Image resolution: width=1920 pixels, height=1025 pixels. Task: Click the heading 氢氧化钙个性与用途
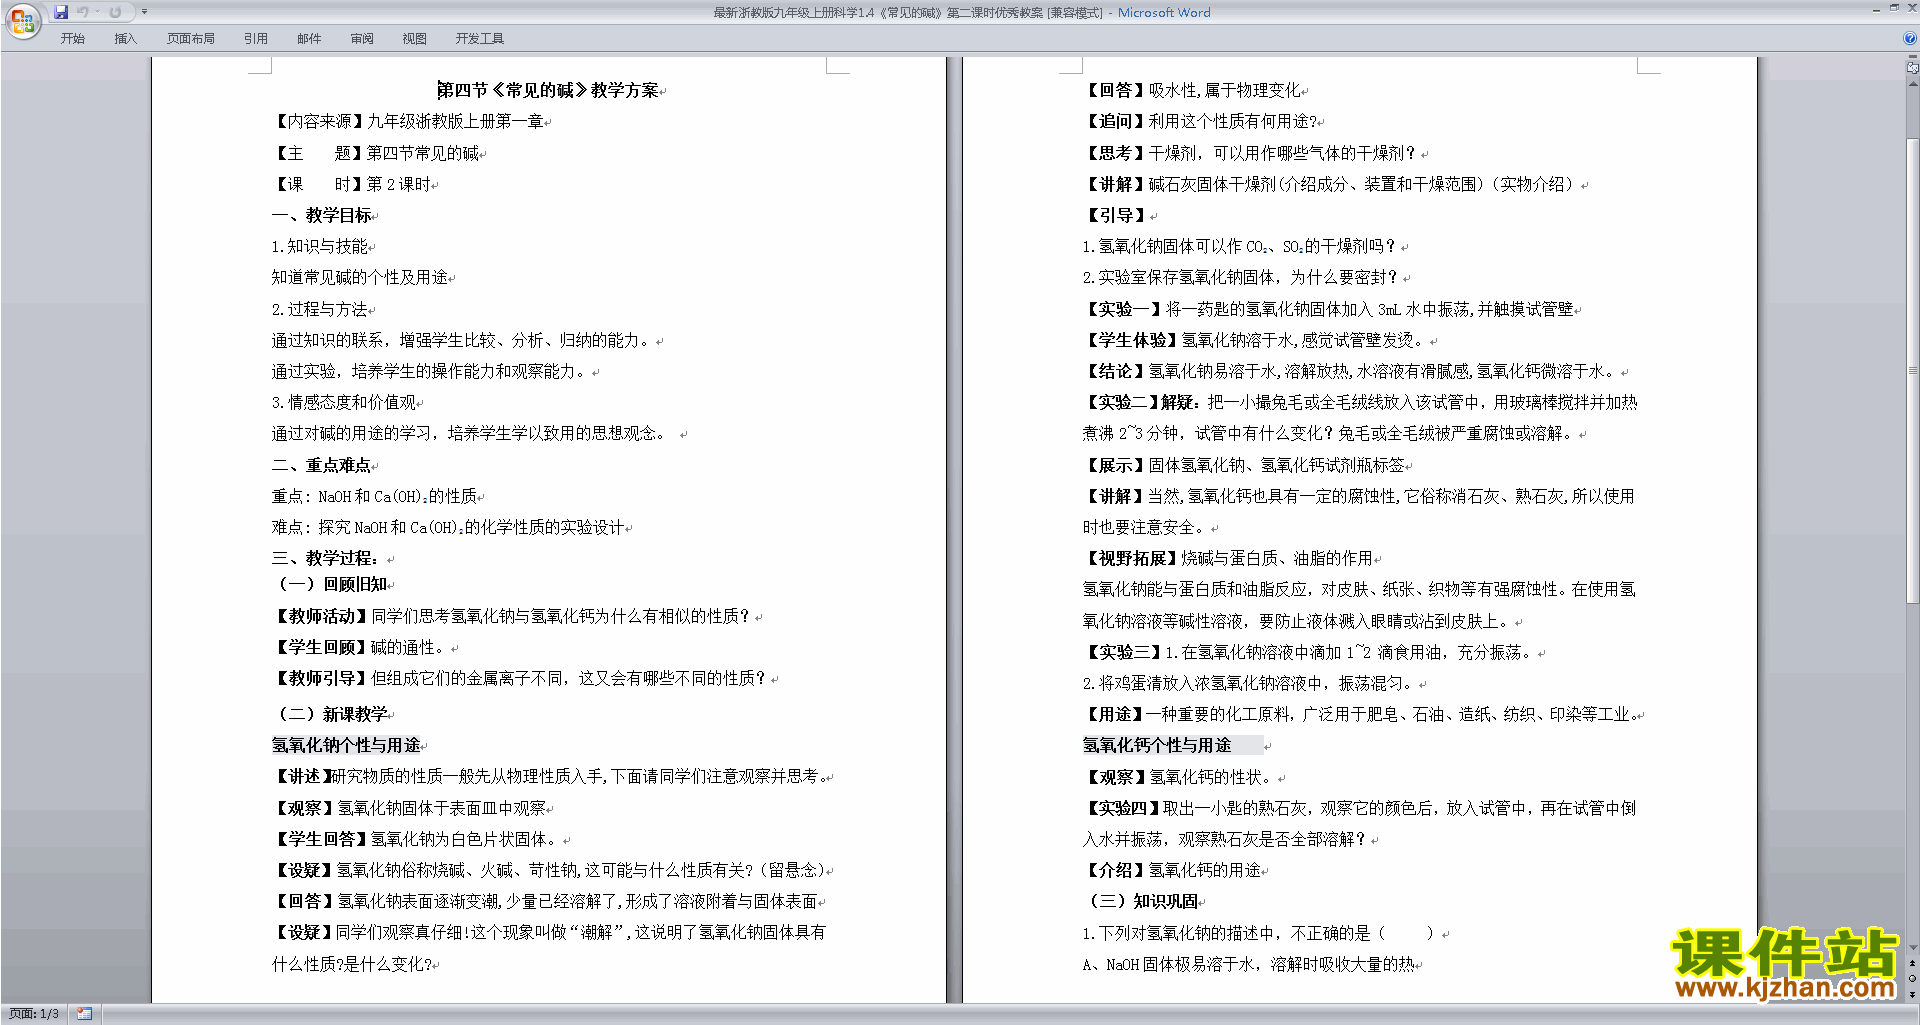click(1157, 745)
